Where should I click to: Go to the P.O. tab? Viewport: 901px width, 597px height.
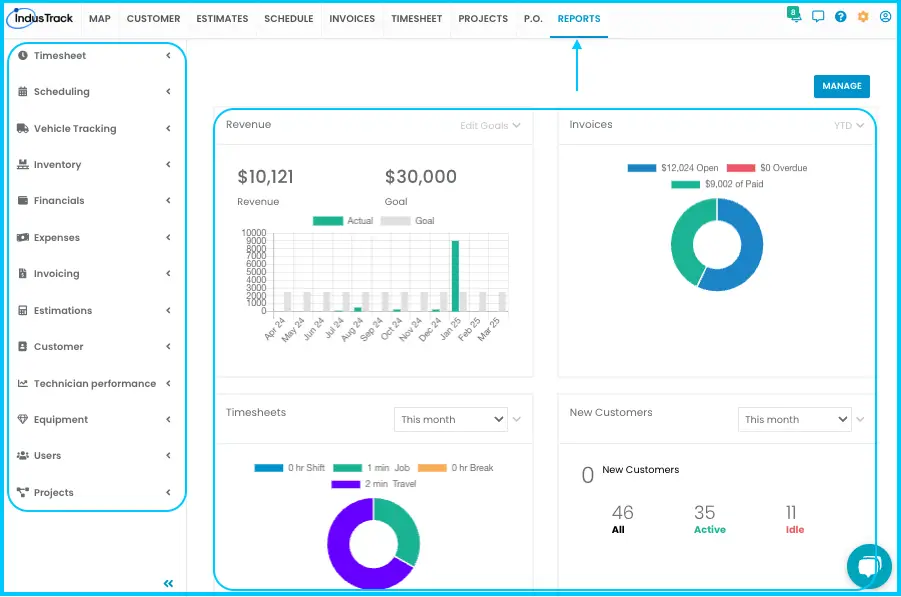(533, 18)
